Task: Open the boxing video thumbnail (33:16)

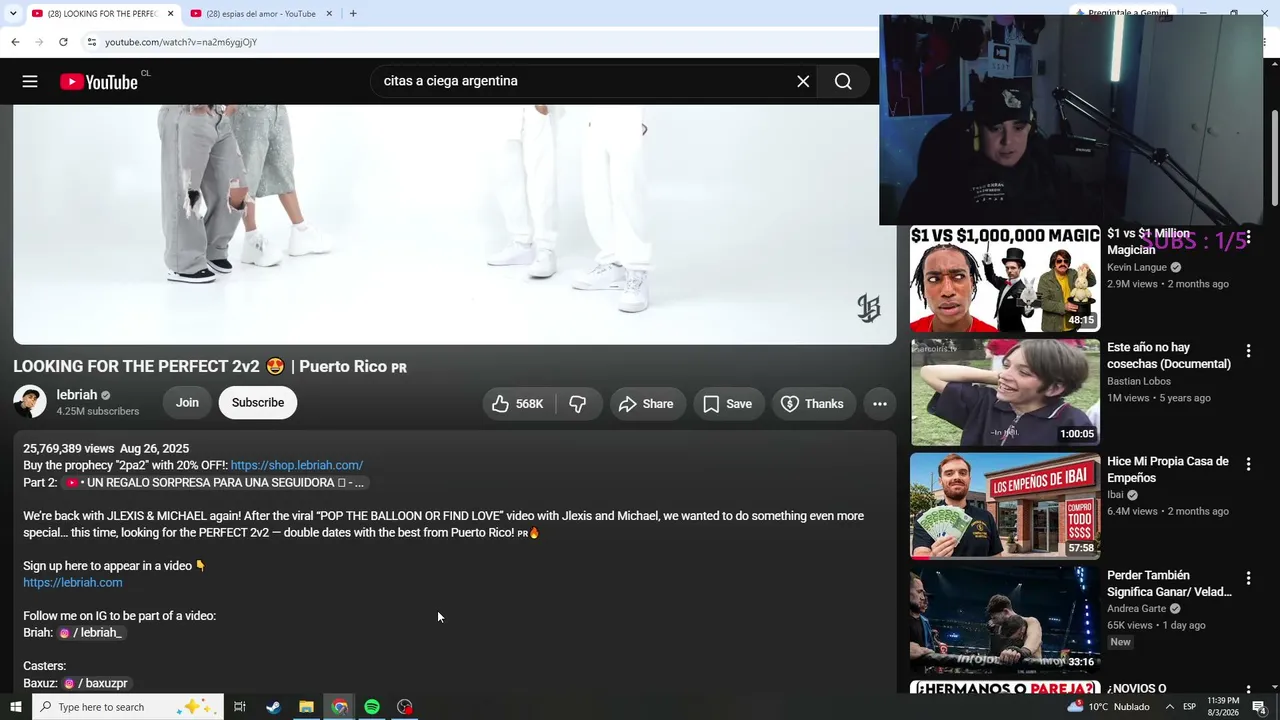Action: [x=1005, y=620]
